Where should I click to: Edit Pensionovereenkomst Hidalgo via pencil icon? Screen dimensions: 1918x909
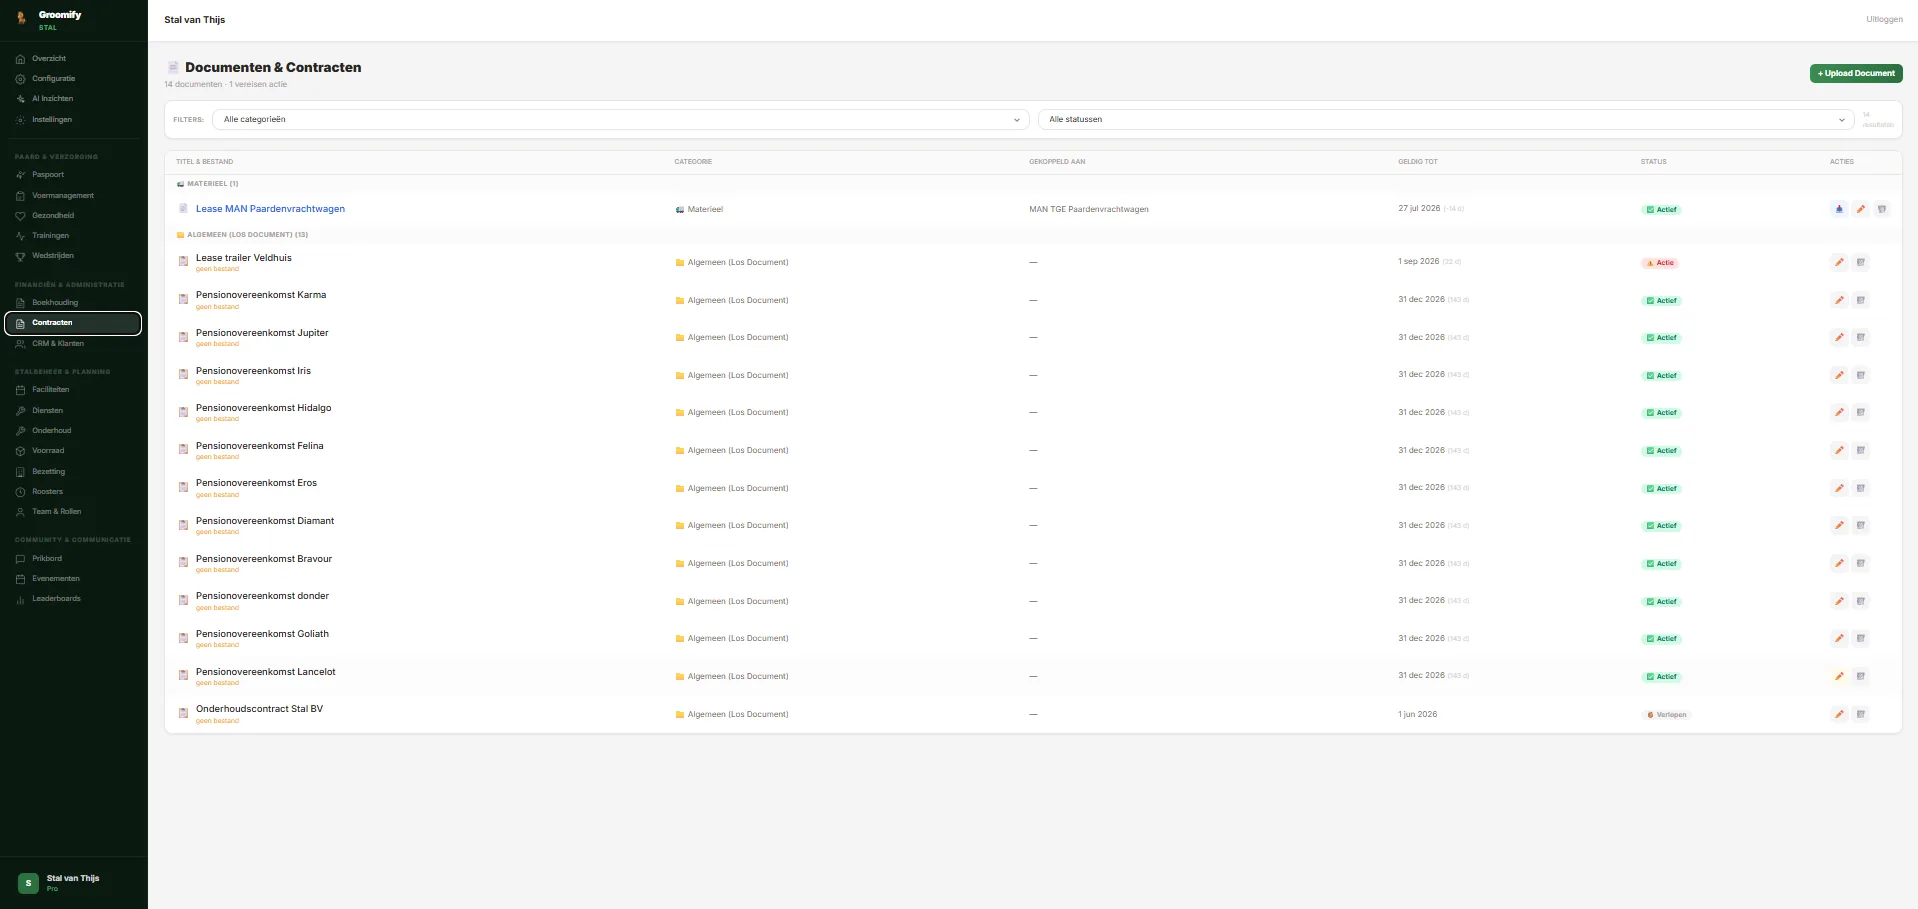click(1839, 412)
